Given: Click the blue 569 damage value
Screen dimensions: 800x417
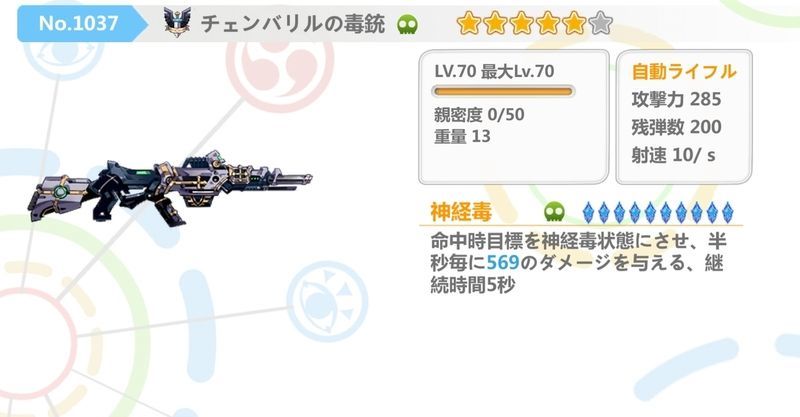Looking at the screenshot, I should point(503,263).
